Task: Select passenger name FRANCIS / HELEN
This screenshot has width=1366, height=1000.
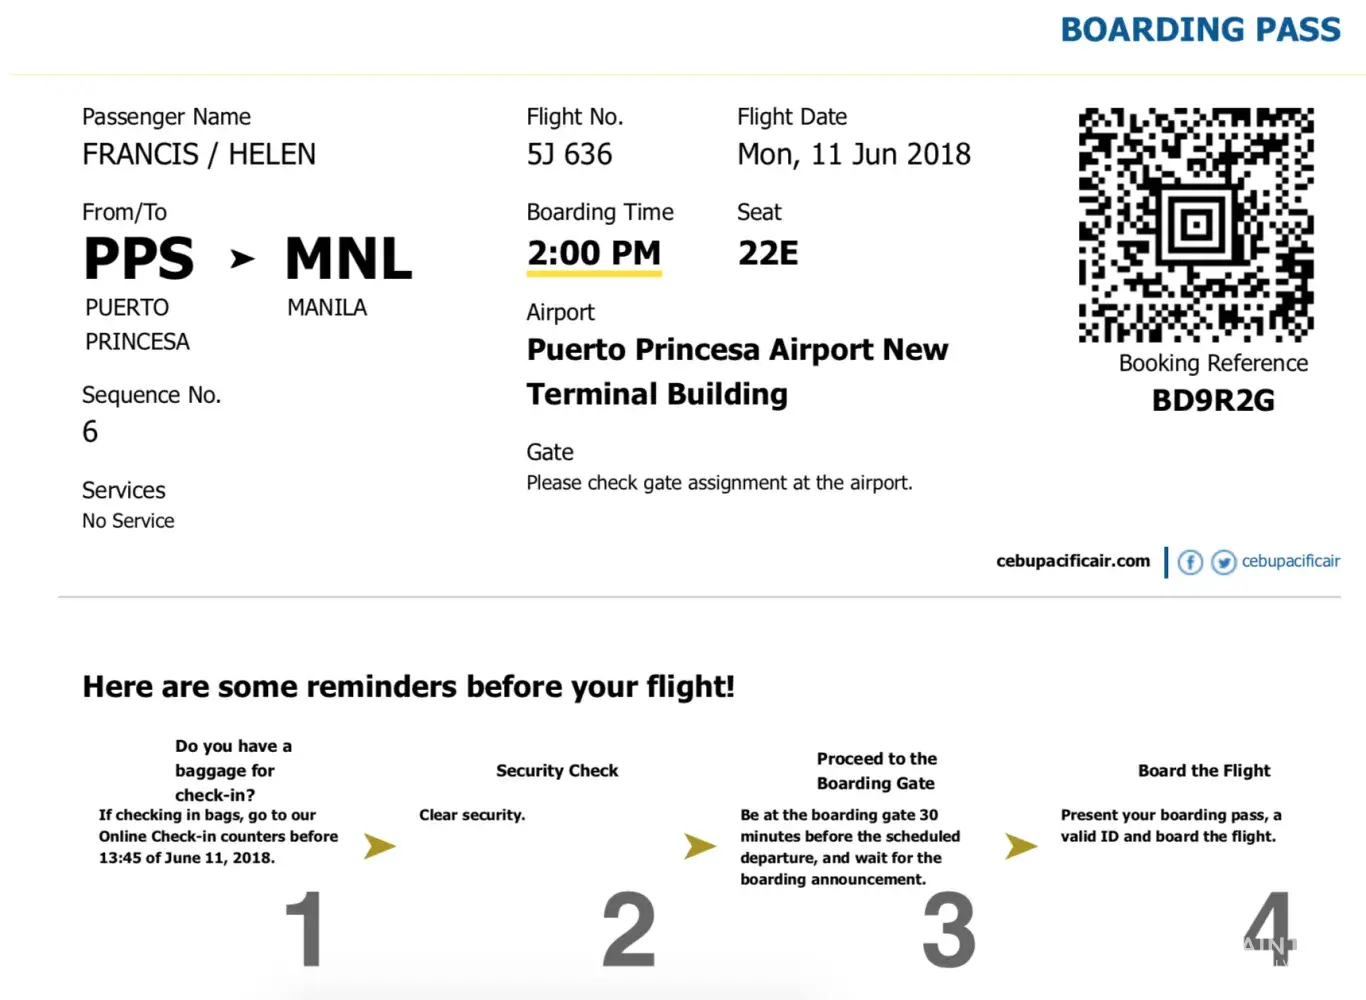Action: [199, 155]
